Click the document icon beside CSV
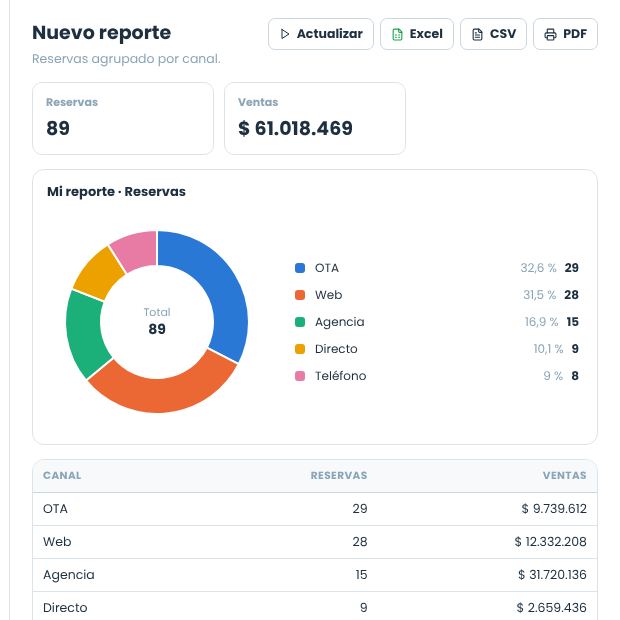The image size is (620, 620). (477, 34)
